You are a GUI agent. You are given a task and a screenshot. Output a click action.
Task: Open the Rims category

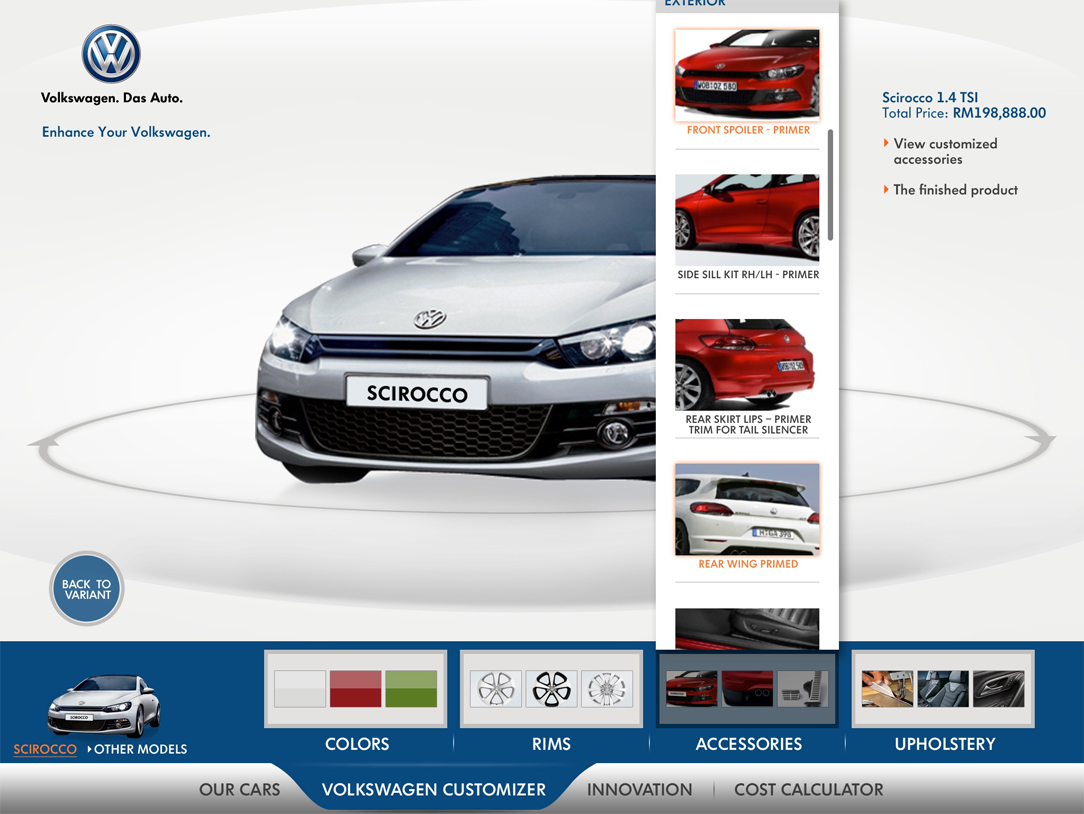pos(551,744)
